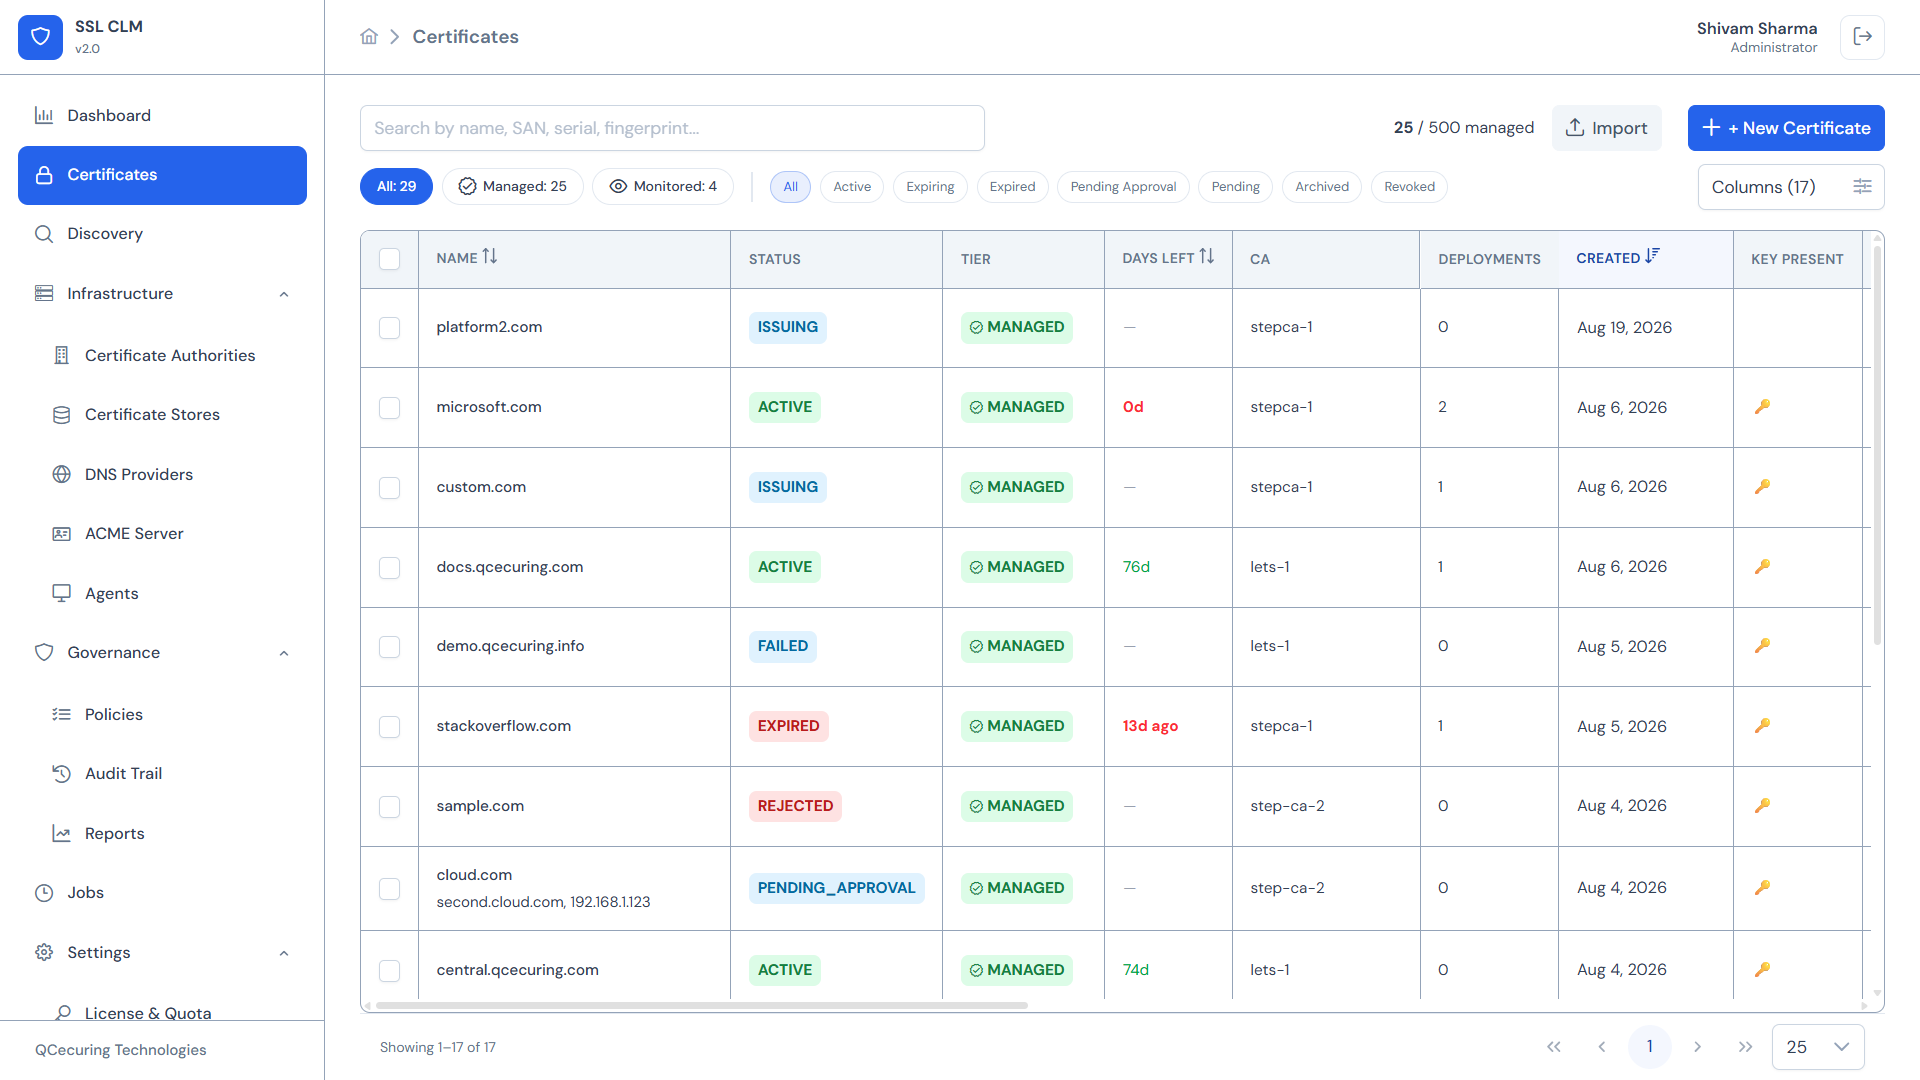1920x1080 pixels.
Task: Collapse the Governance section
Action: click(x=284, y=653)
